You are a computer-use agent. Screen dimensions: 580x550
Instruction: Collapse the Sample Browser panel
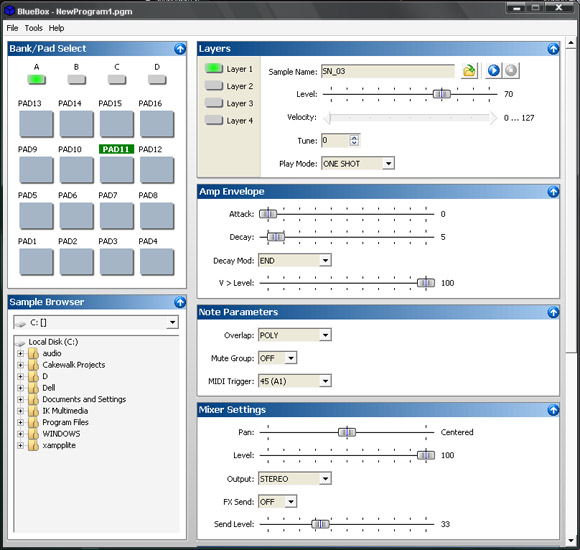[180, 302]
